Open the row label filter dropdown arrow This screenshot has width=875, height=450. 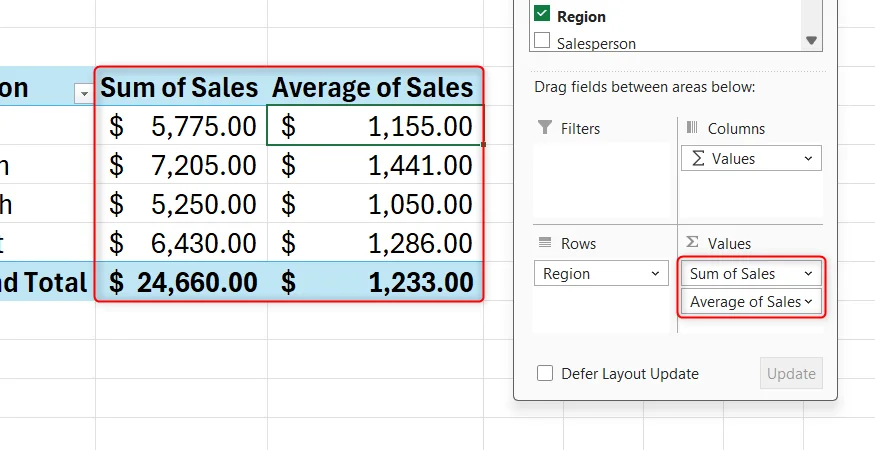click(x=84, y=94)
